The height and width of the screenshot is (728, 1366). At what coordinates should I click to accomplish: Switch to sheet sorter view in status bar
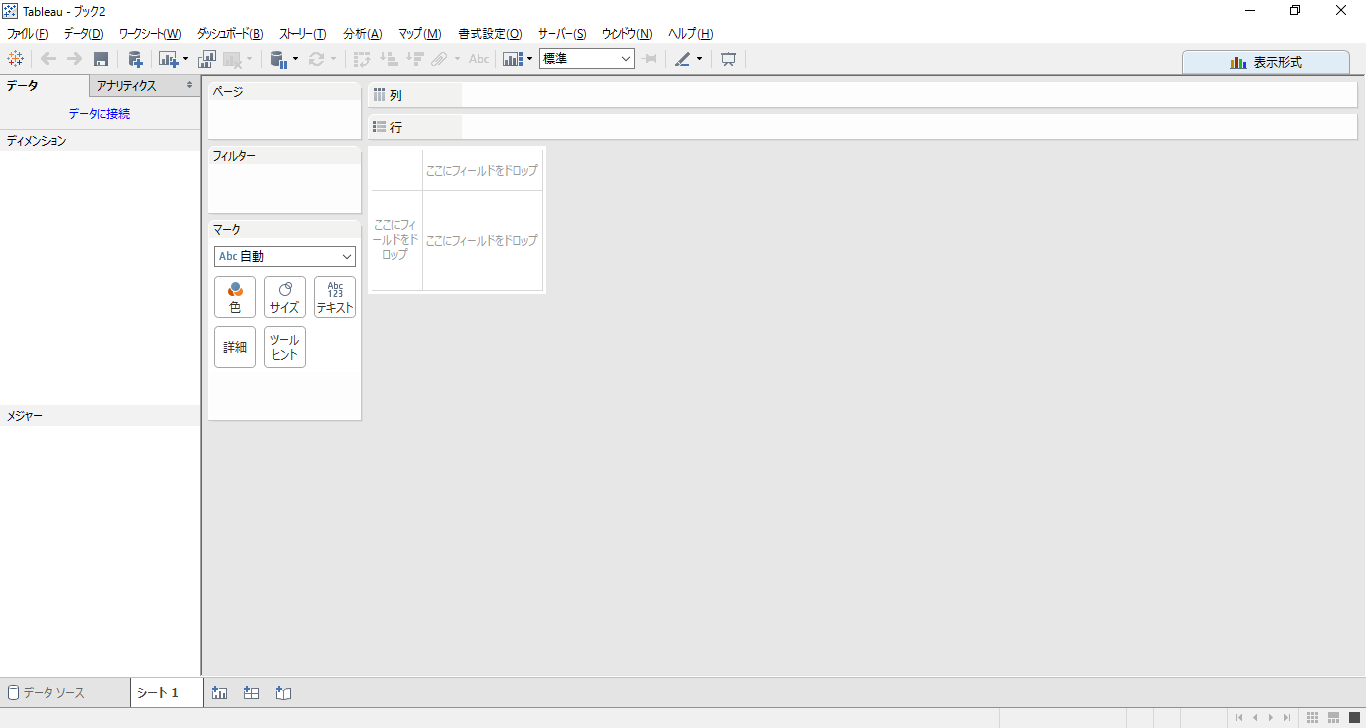(x=1312, y=717)
